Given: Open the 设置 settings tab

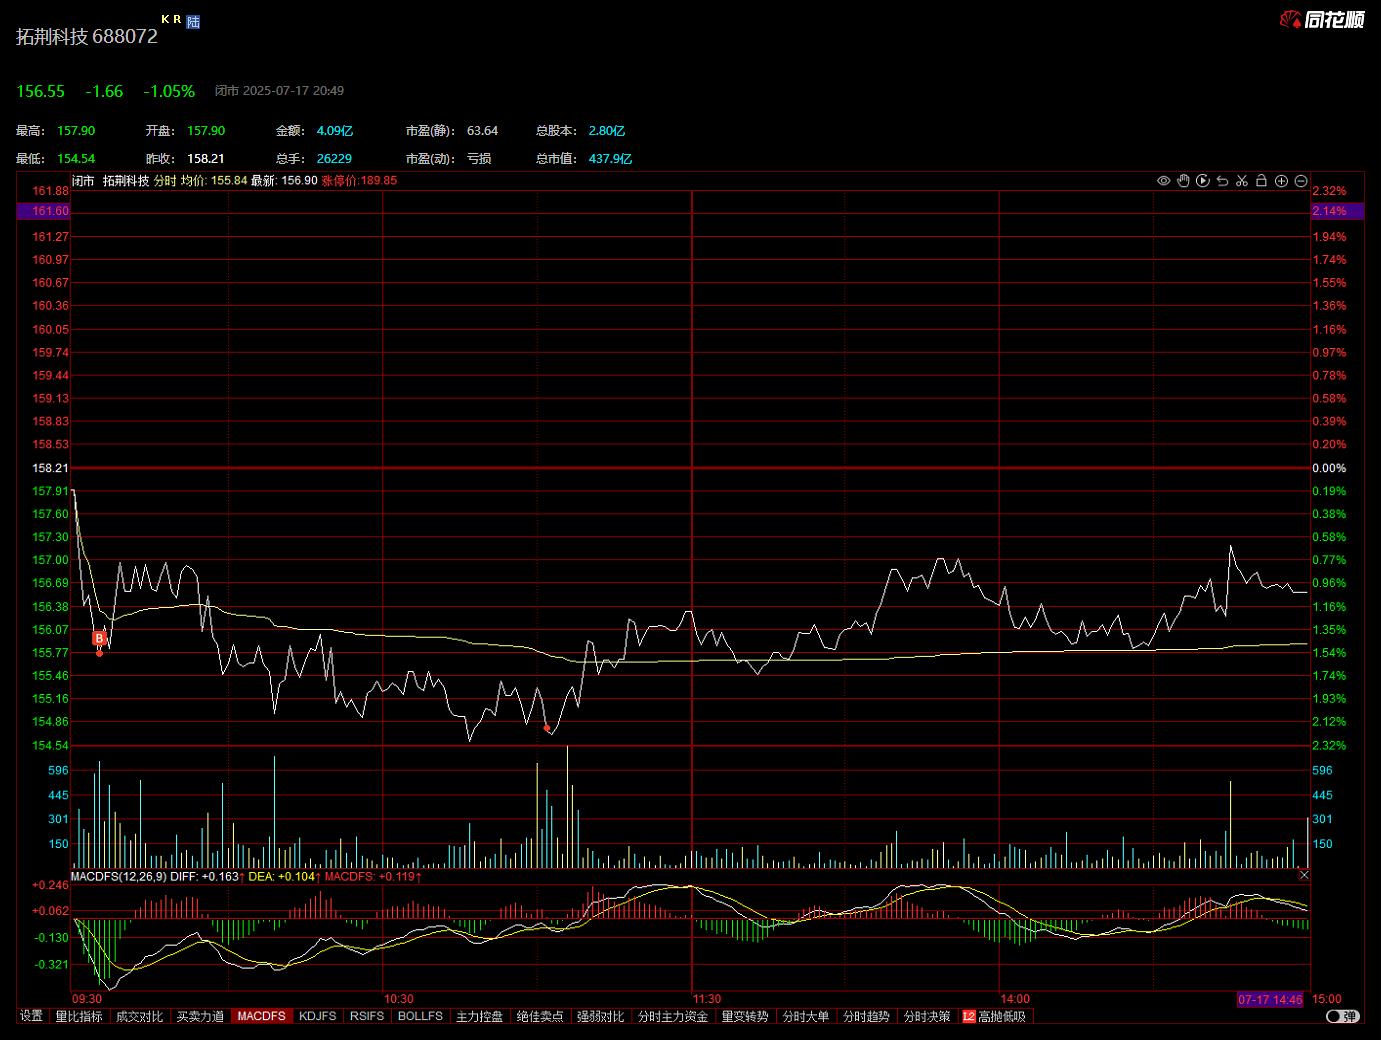Looking at the screenshot, I should [32, 1016].
